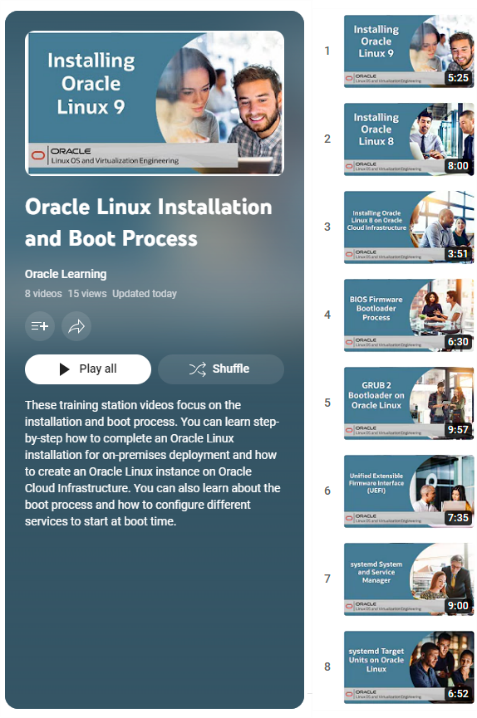Click index number 8 in the video list
Image resolution: width=477 pixels, height=718 pixels.
click(x=327, y=666)
